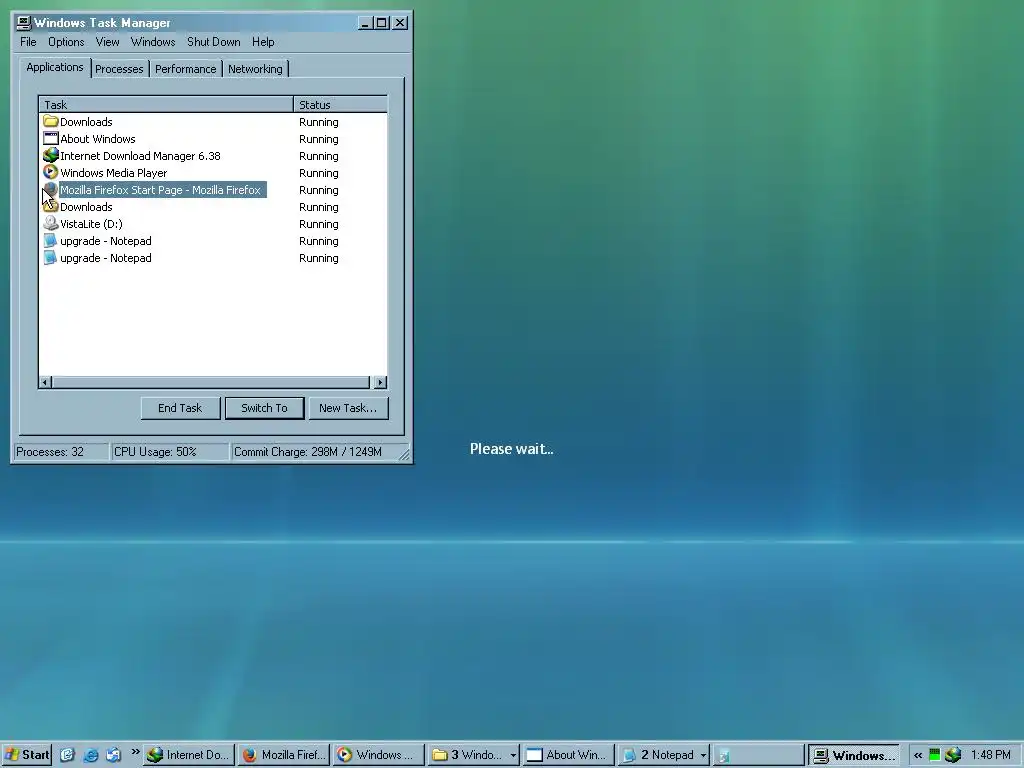Sort the list by the Task column header

tap(166, 104)
